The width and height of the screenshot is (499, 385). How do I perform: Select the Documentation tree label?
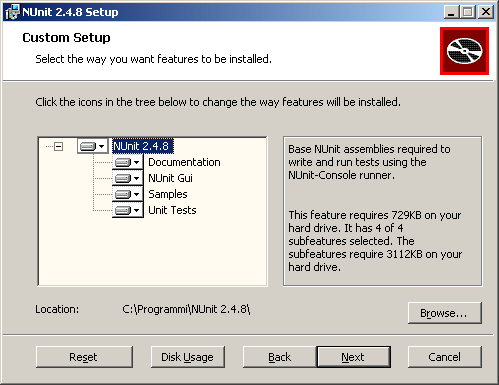(x=184, y=162)
